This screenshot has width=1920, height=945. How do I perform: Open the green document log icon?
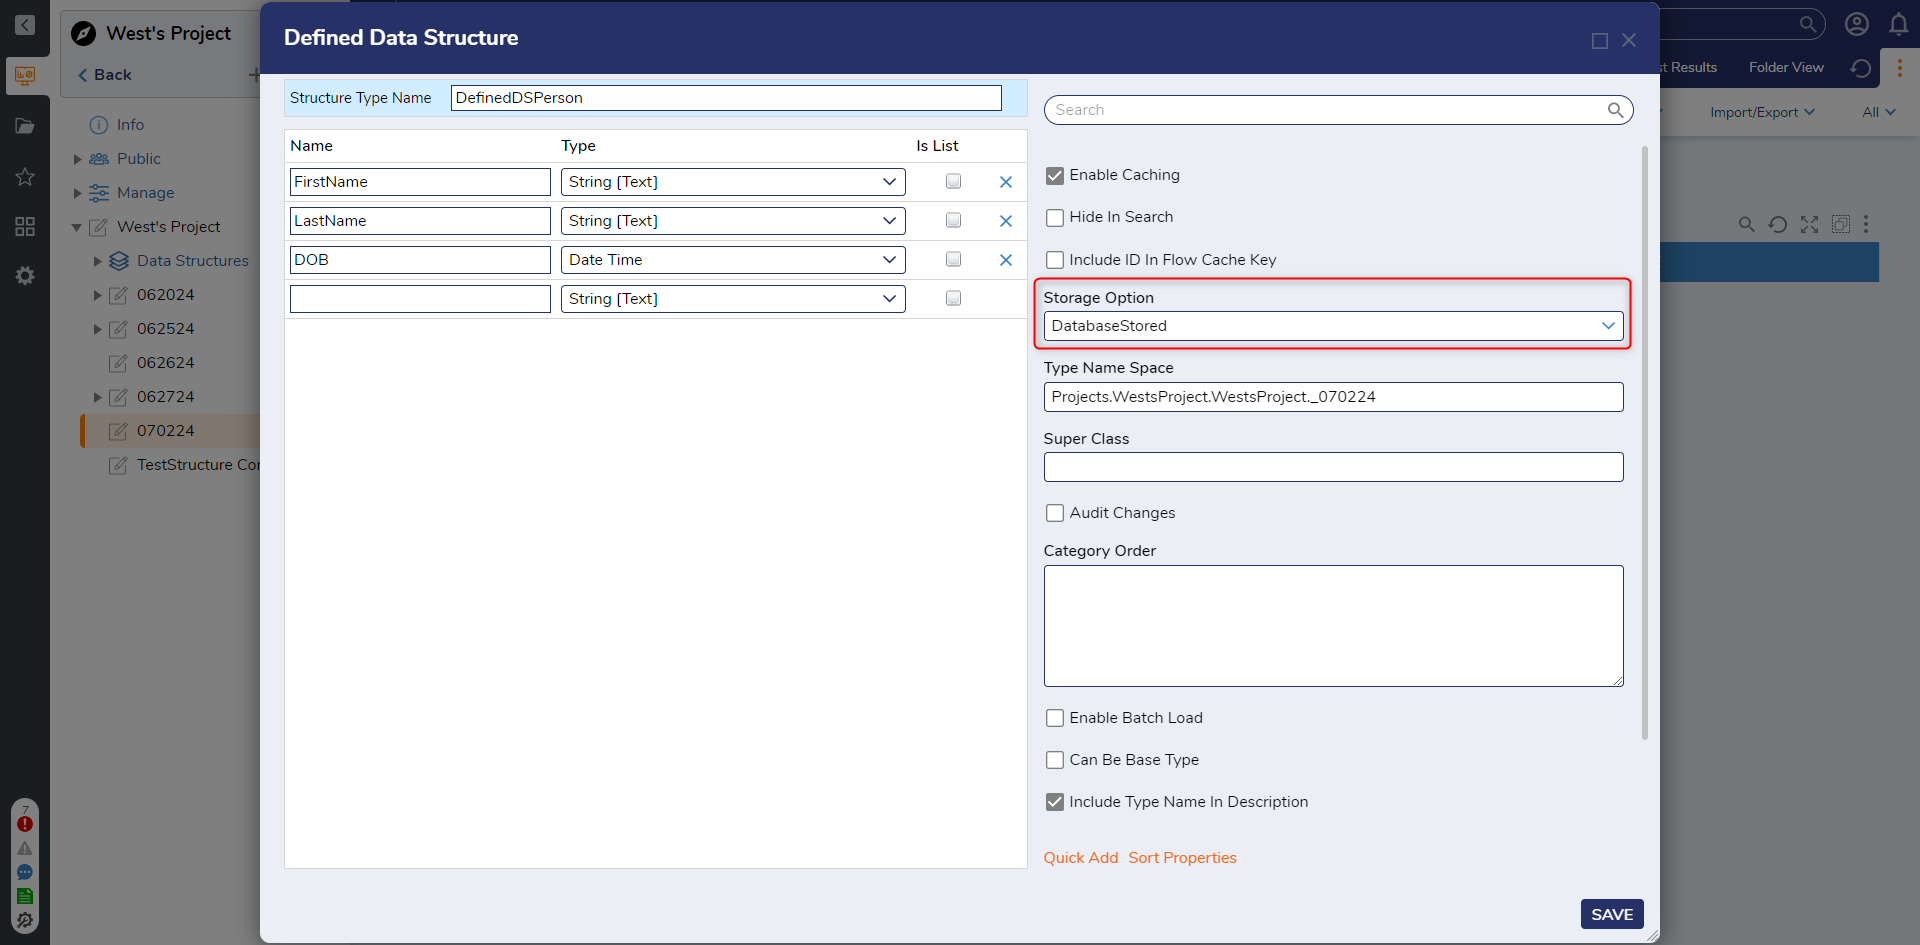[x=25, y=896]
